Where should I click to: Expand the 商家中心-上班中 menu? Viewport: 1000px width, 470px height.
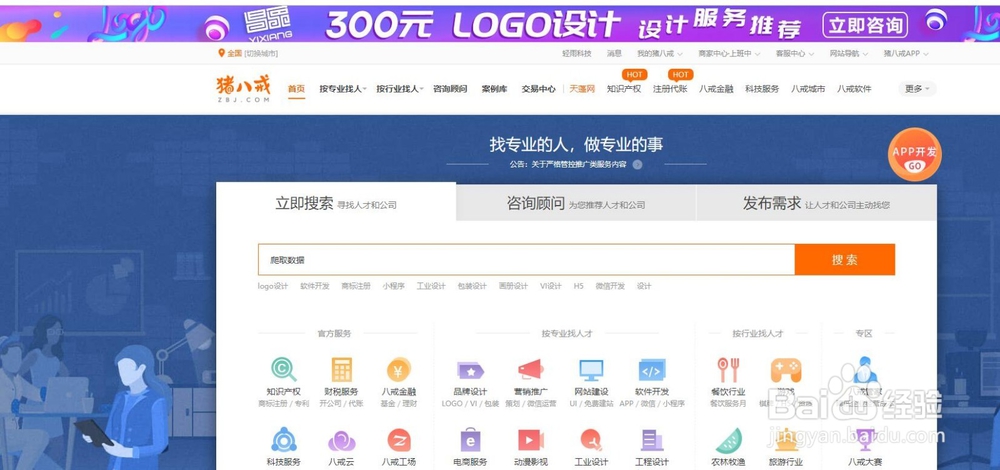(x=729, y=54)
